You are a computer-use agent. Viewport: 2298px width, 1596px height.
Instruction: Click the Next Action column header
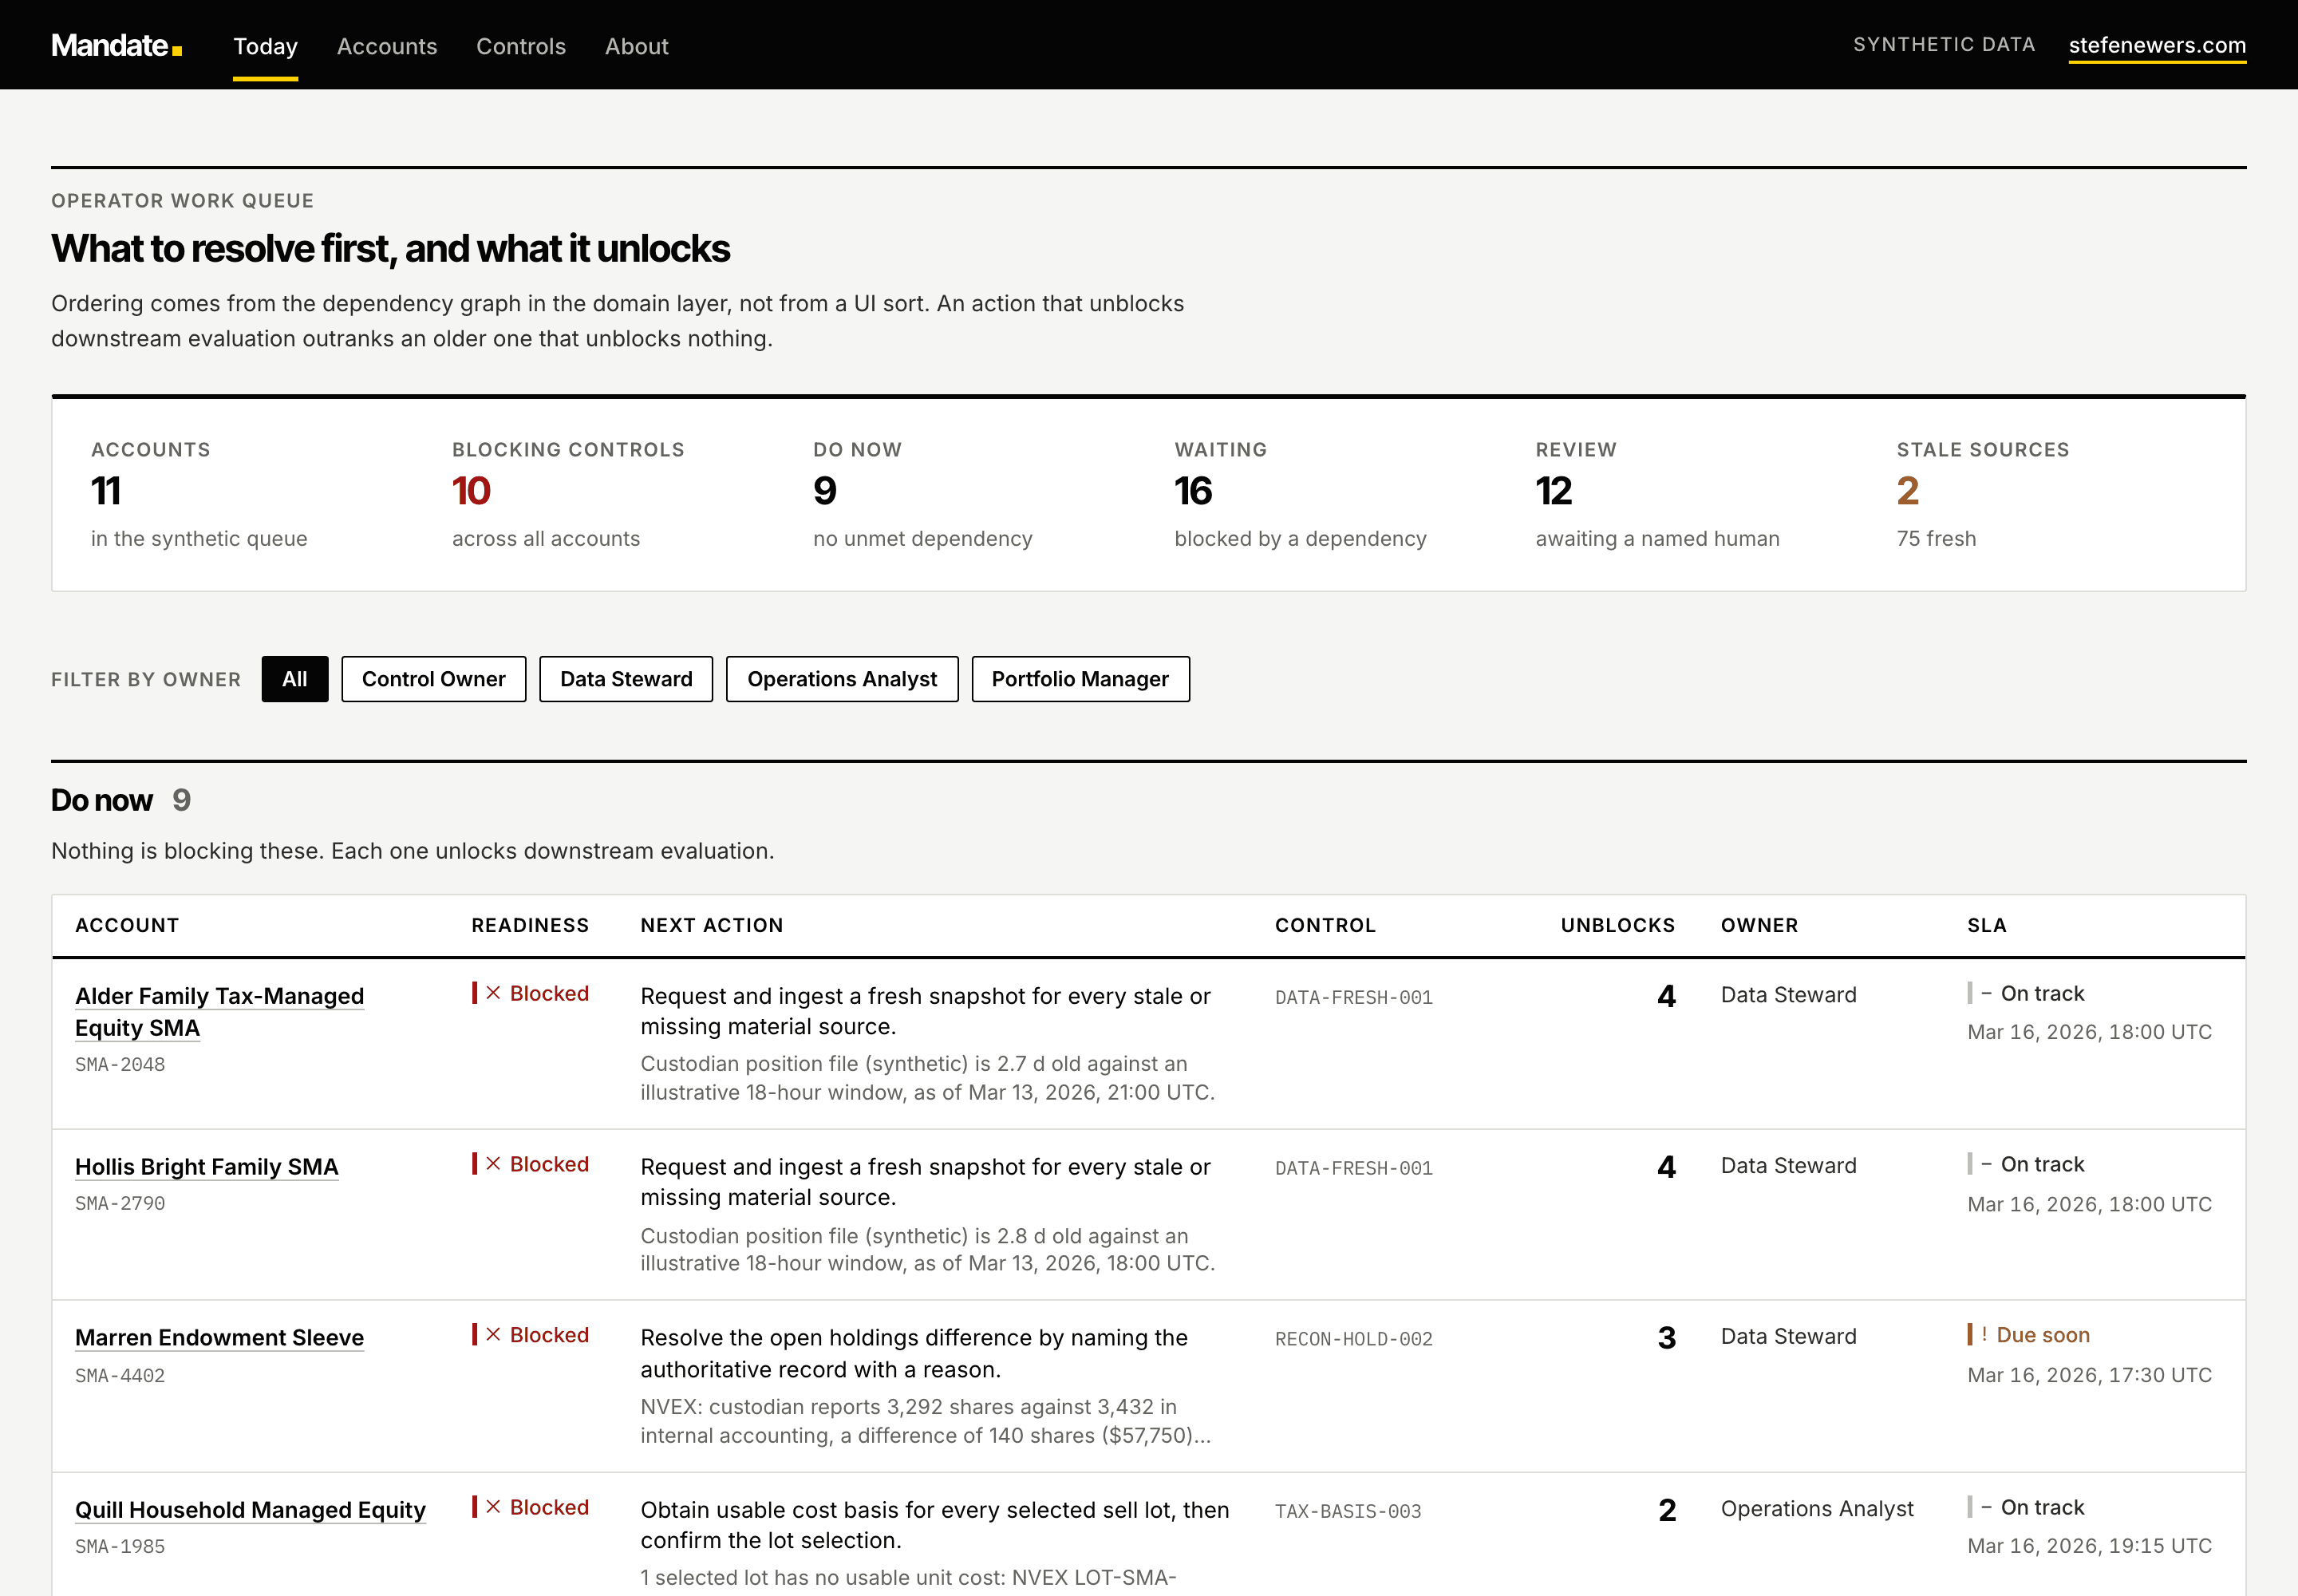point(712,925)
